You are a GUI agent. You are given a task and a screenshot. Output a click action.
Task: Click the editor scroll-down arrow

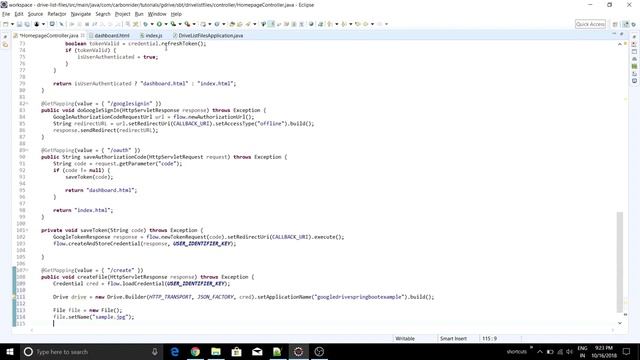(620, 323)
